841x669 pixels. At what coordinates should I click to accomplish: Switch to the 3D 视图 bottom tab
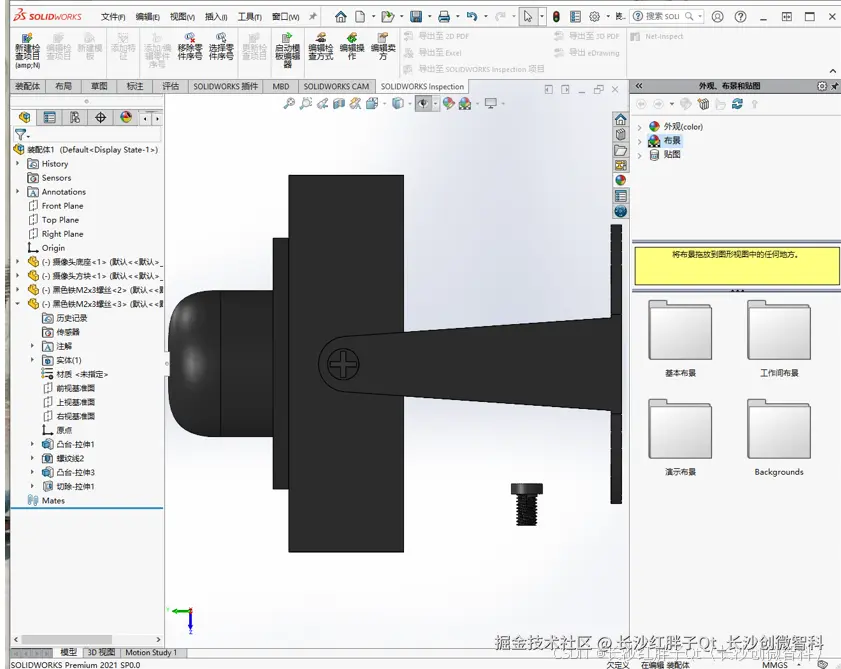pos(101,652)
